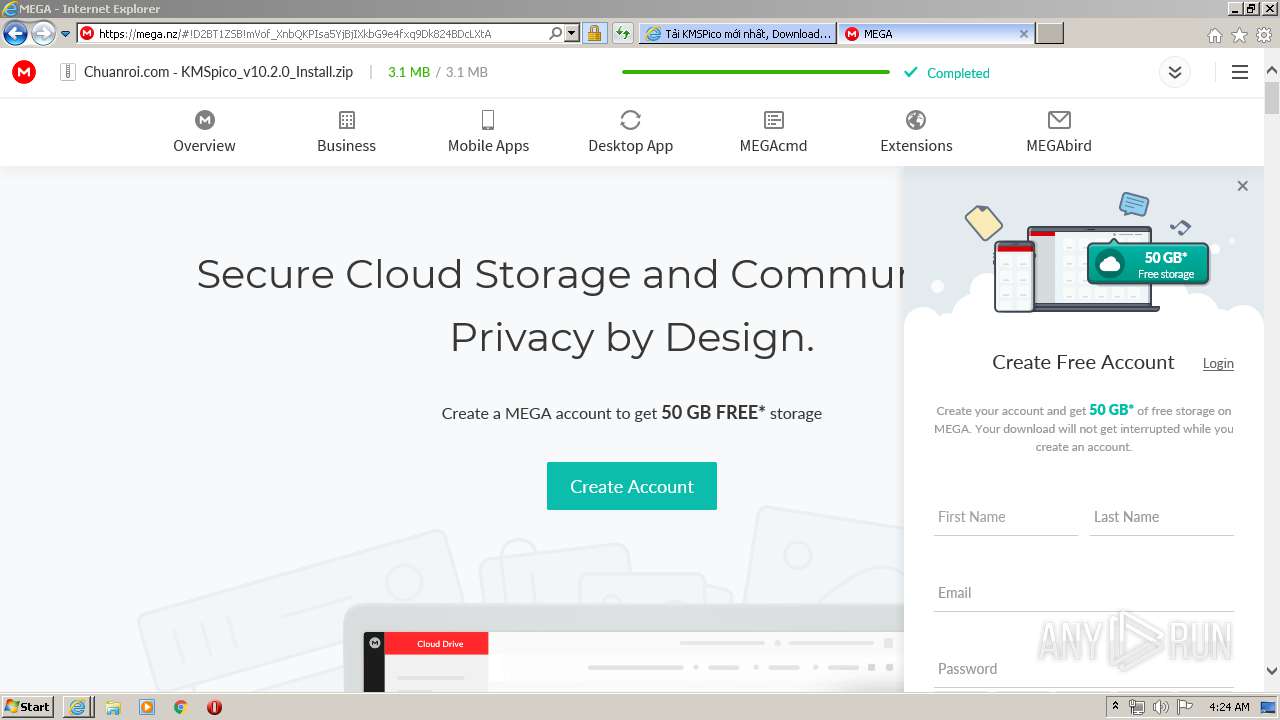The width and height of the screenshot is (1280, 720).
Task: Open the MEGA hamburger menu
Action: click(1240, 72)
